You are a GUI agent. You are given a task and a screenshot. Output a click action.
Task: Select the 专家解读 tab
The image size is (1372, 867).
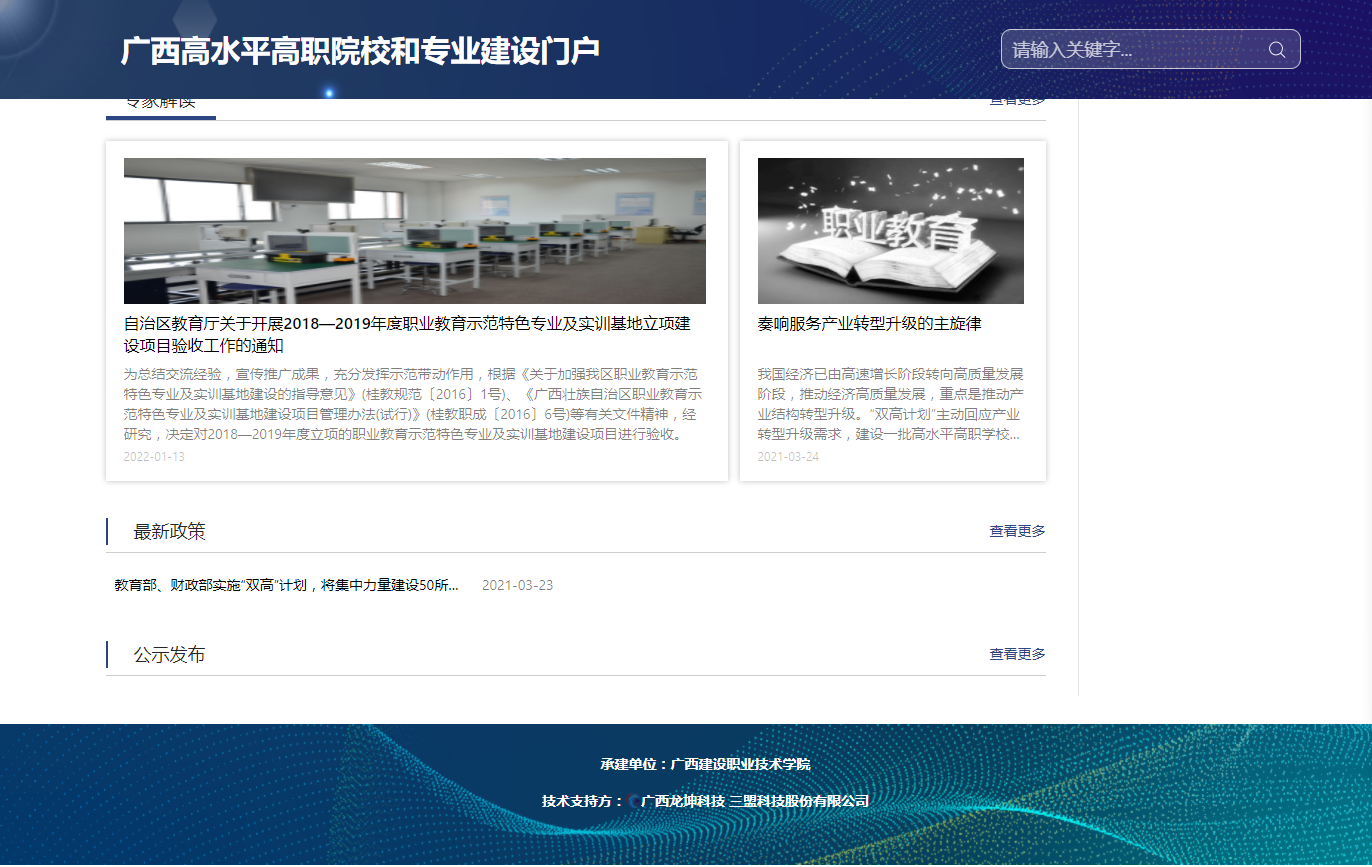point(160,99)
